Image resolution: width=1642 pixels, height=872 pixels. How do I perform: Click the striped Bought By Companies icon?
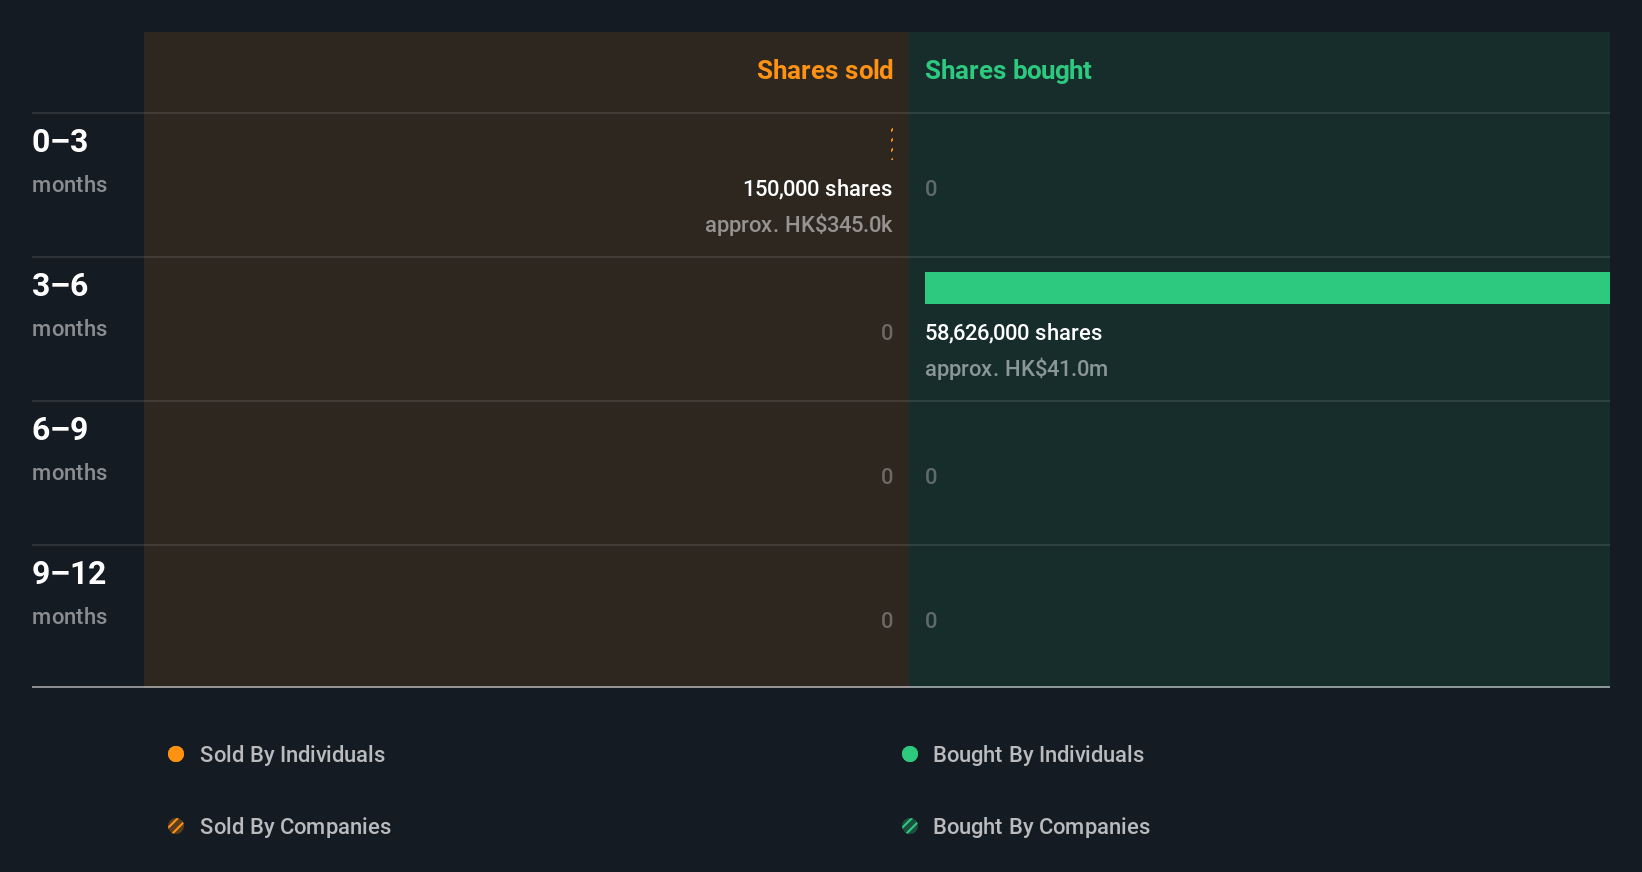pyautogui.click(x=910, y=826)
